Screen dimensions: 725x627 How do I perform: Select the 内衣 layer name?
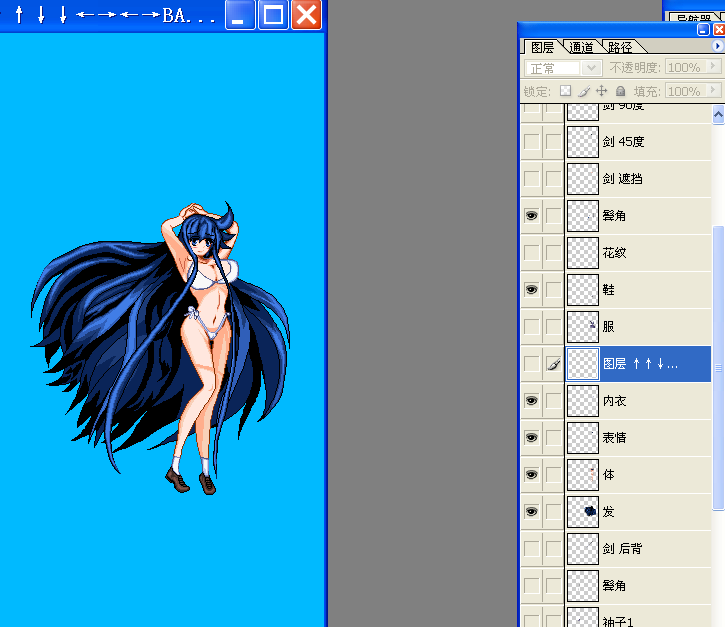click(x=614, y=401)
